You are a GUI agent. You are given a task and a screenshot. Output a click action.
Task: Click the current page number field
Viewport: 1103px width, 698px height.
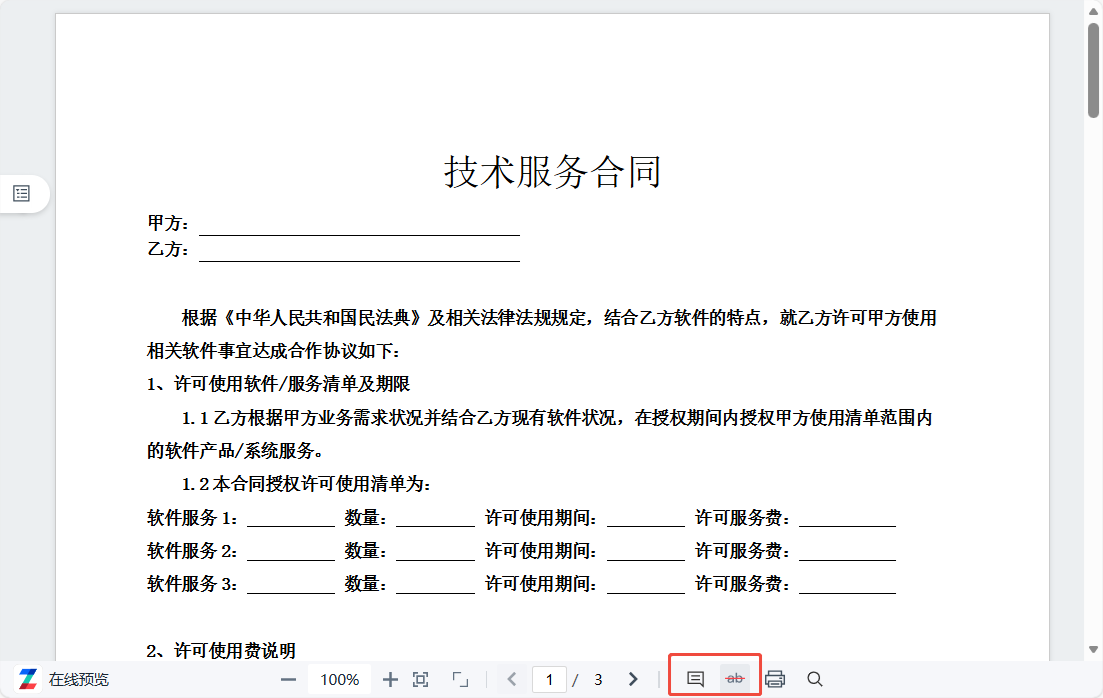pos(549,679)
